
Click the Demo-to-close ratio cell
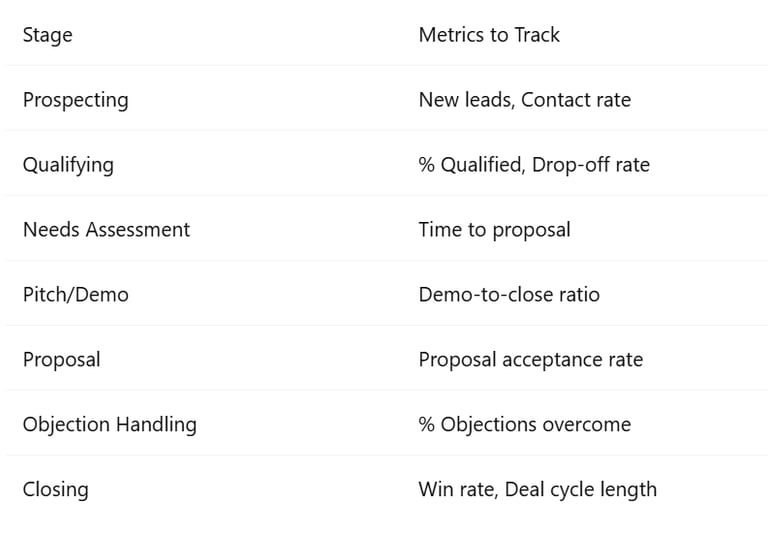pos(509,294)
